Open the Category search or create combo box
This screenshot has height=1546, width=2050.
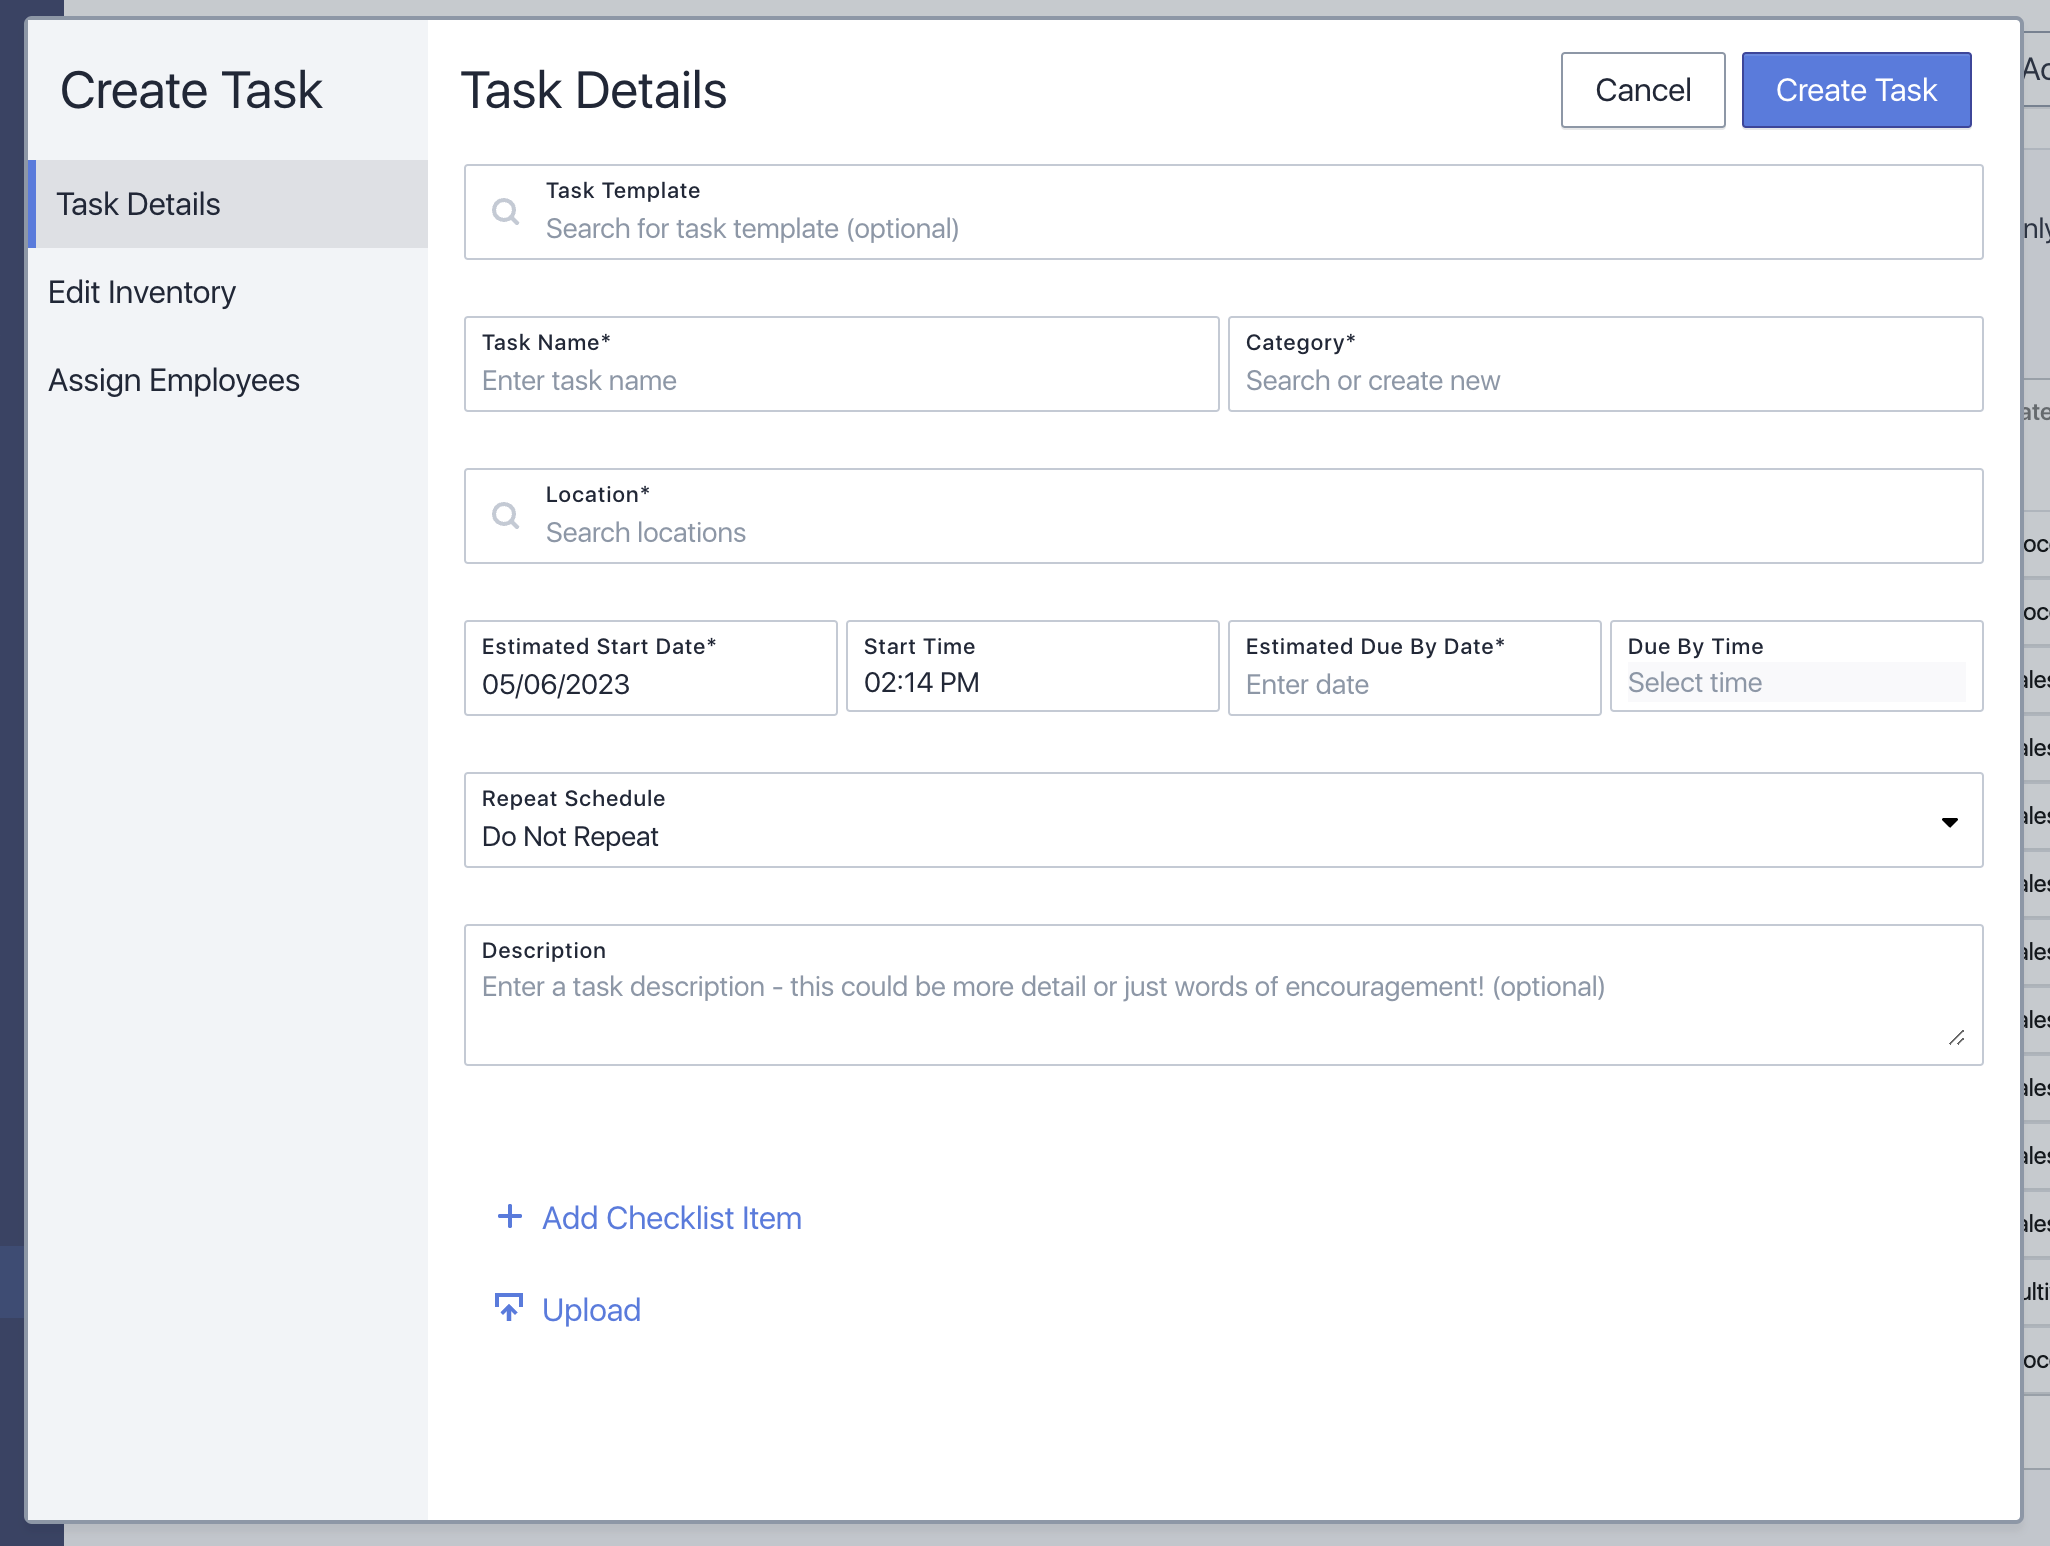[1604, 380]
